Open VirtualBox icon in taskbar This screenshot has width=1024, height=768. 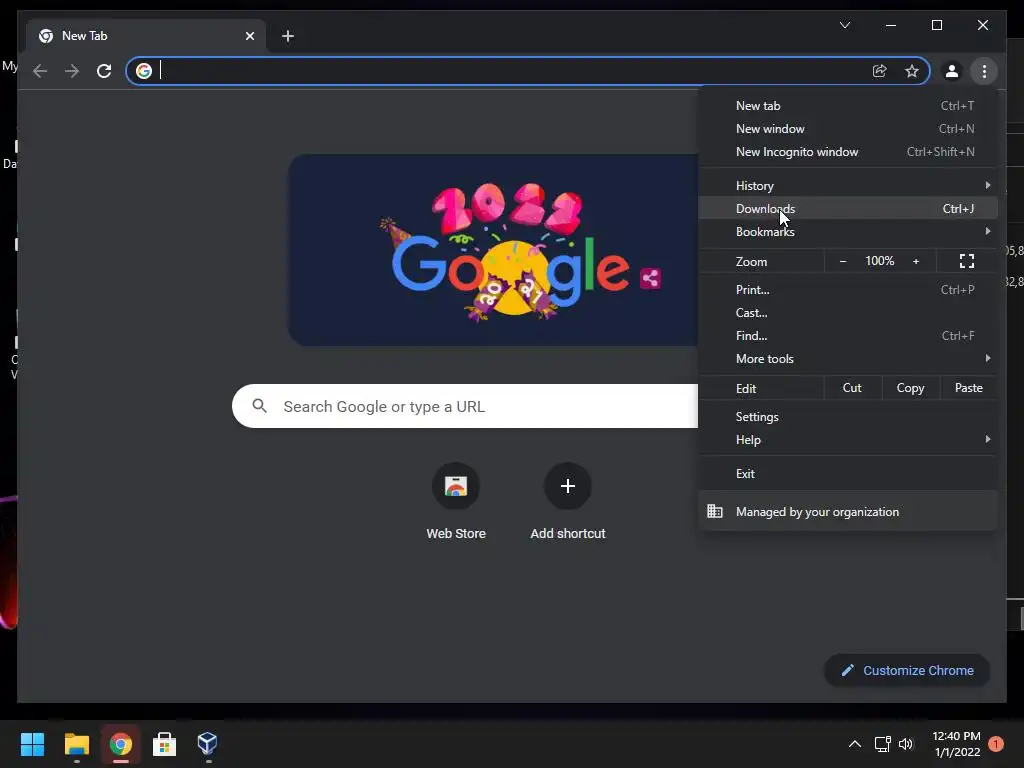(208, 744)
